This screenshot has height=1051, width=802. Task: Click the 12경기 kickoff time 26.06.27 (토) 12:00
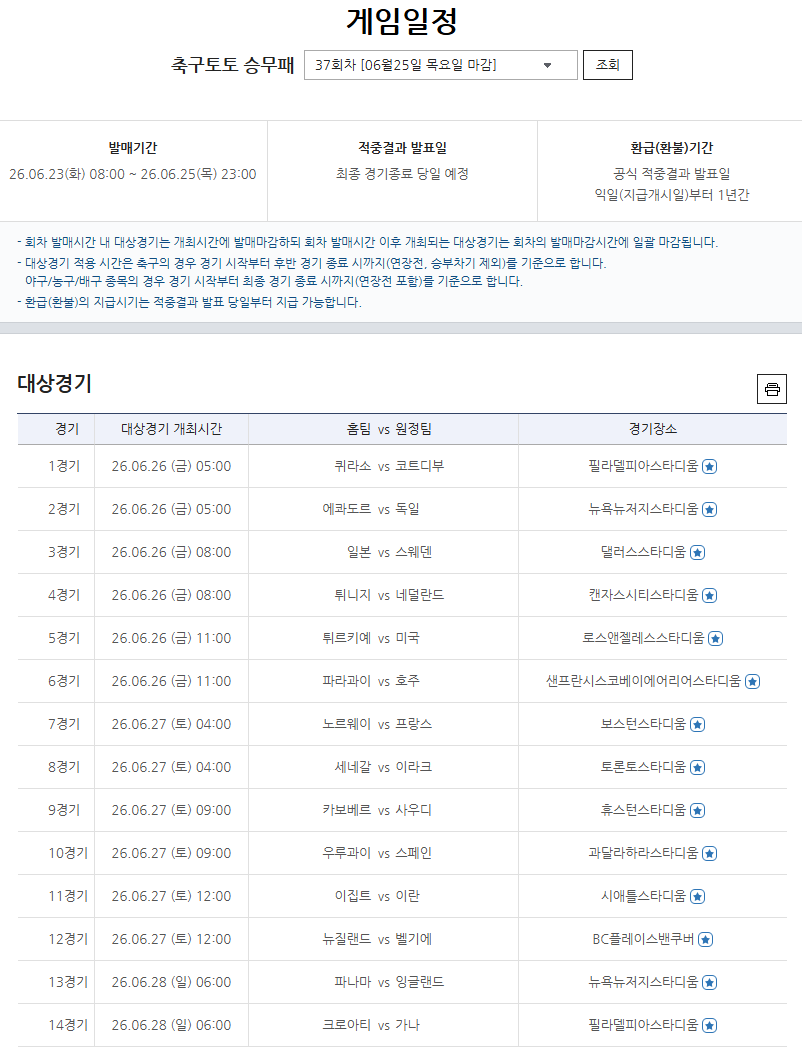point(172,939)
